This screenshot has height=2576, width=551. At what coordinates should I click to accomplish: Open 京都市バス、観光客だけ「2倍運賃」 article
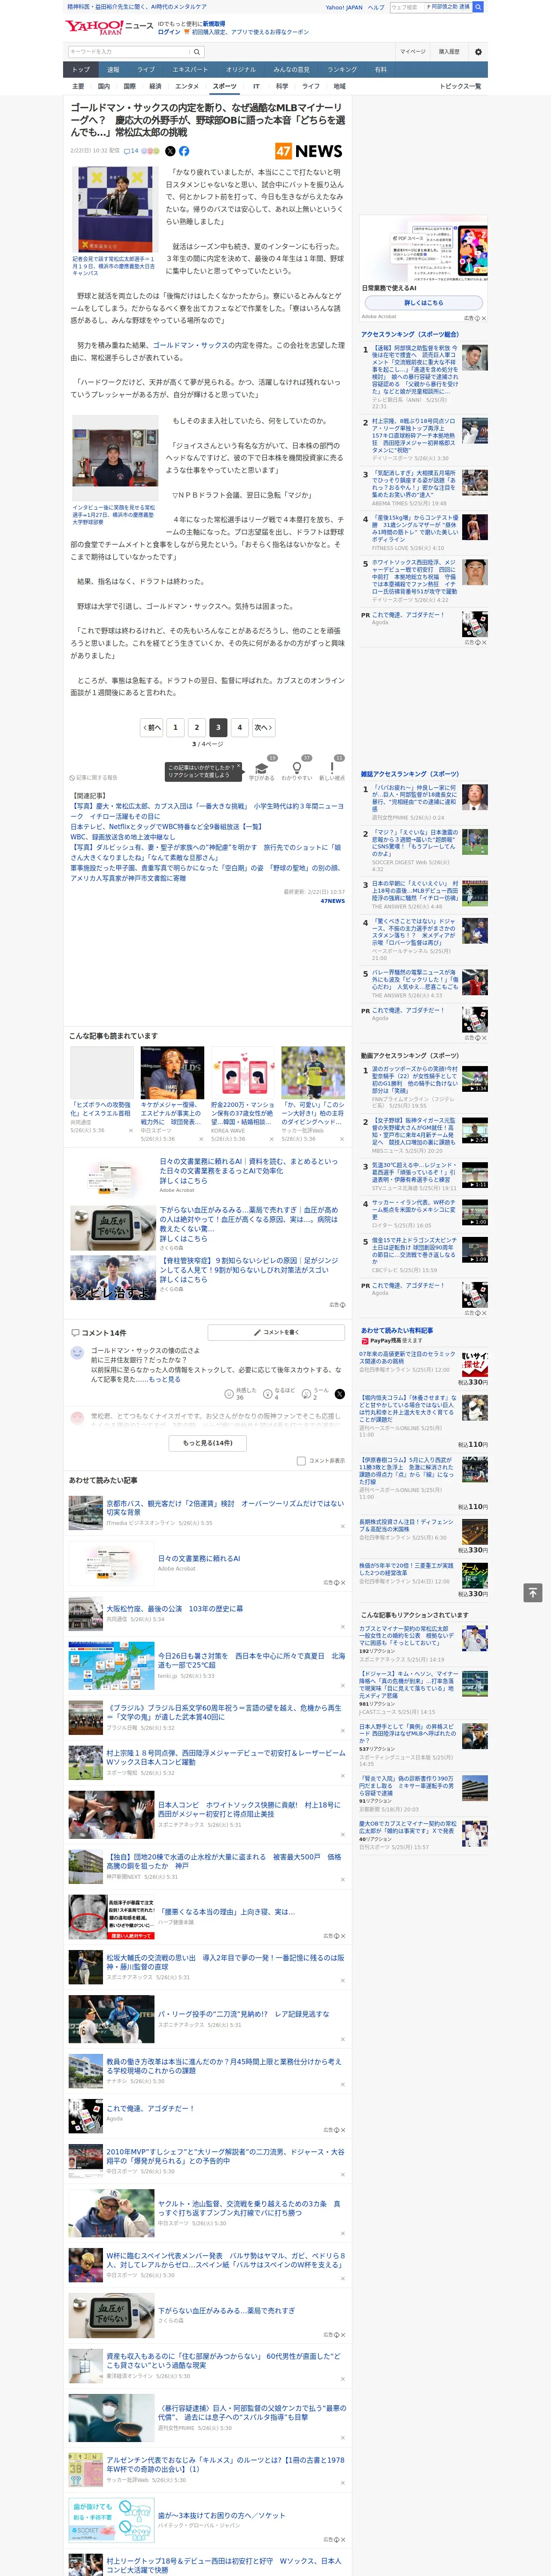click(x=225, y=1507)
